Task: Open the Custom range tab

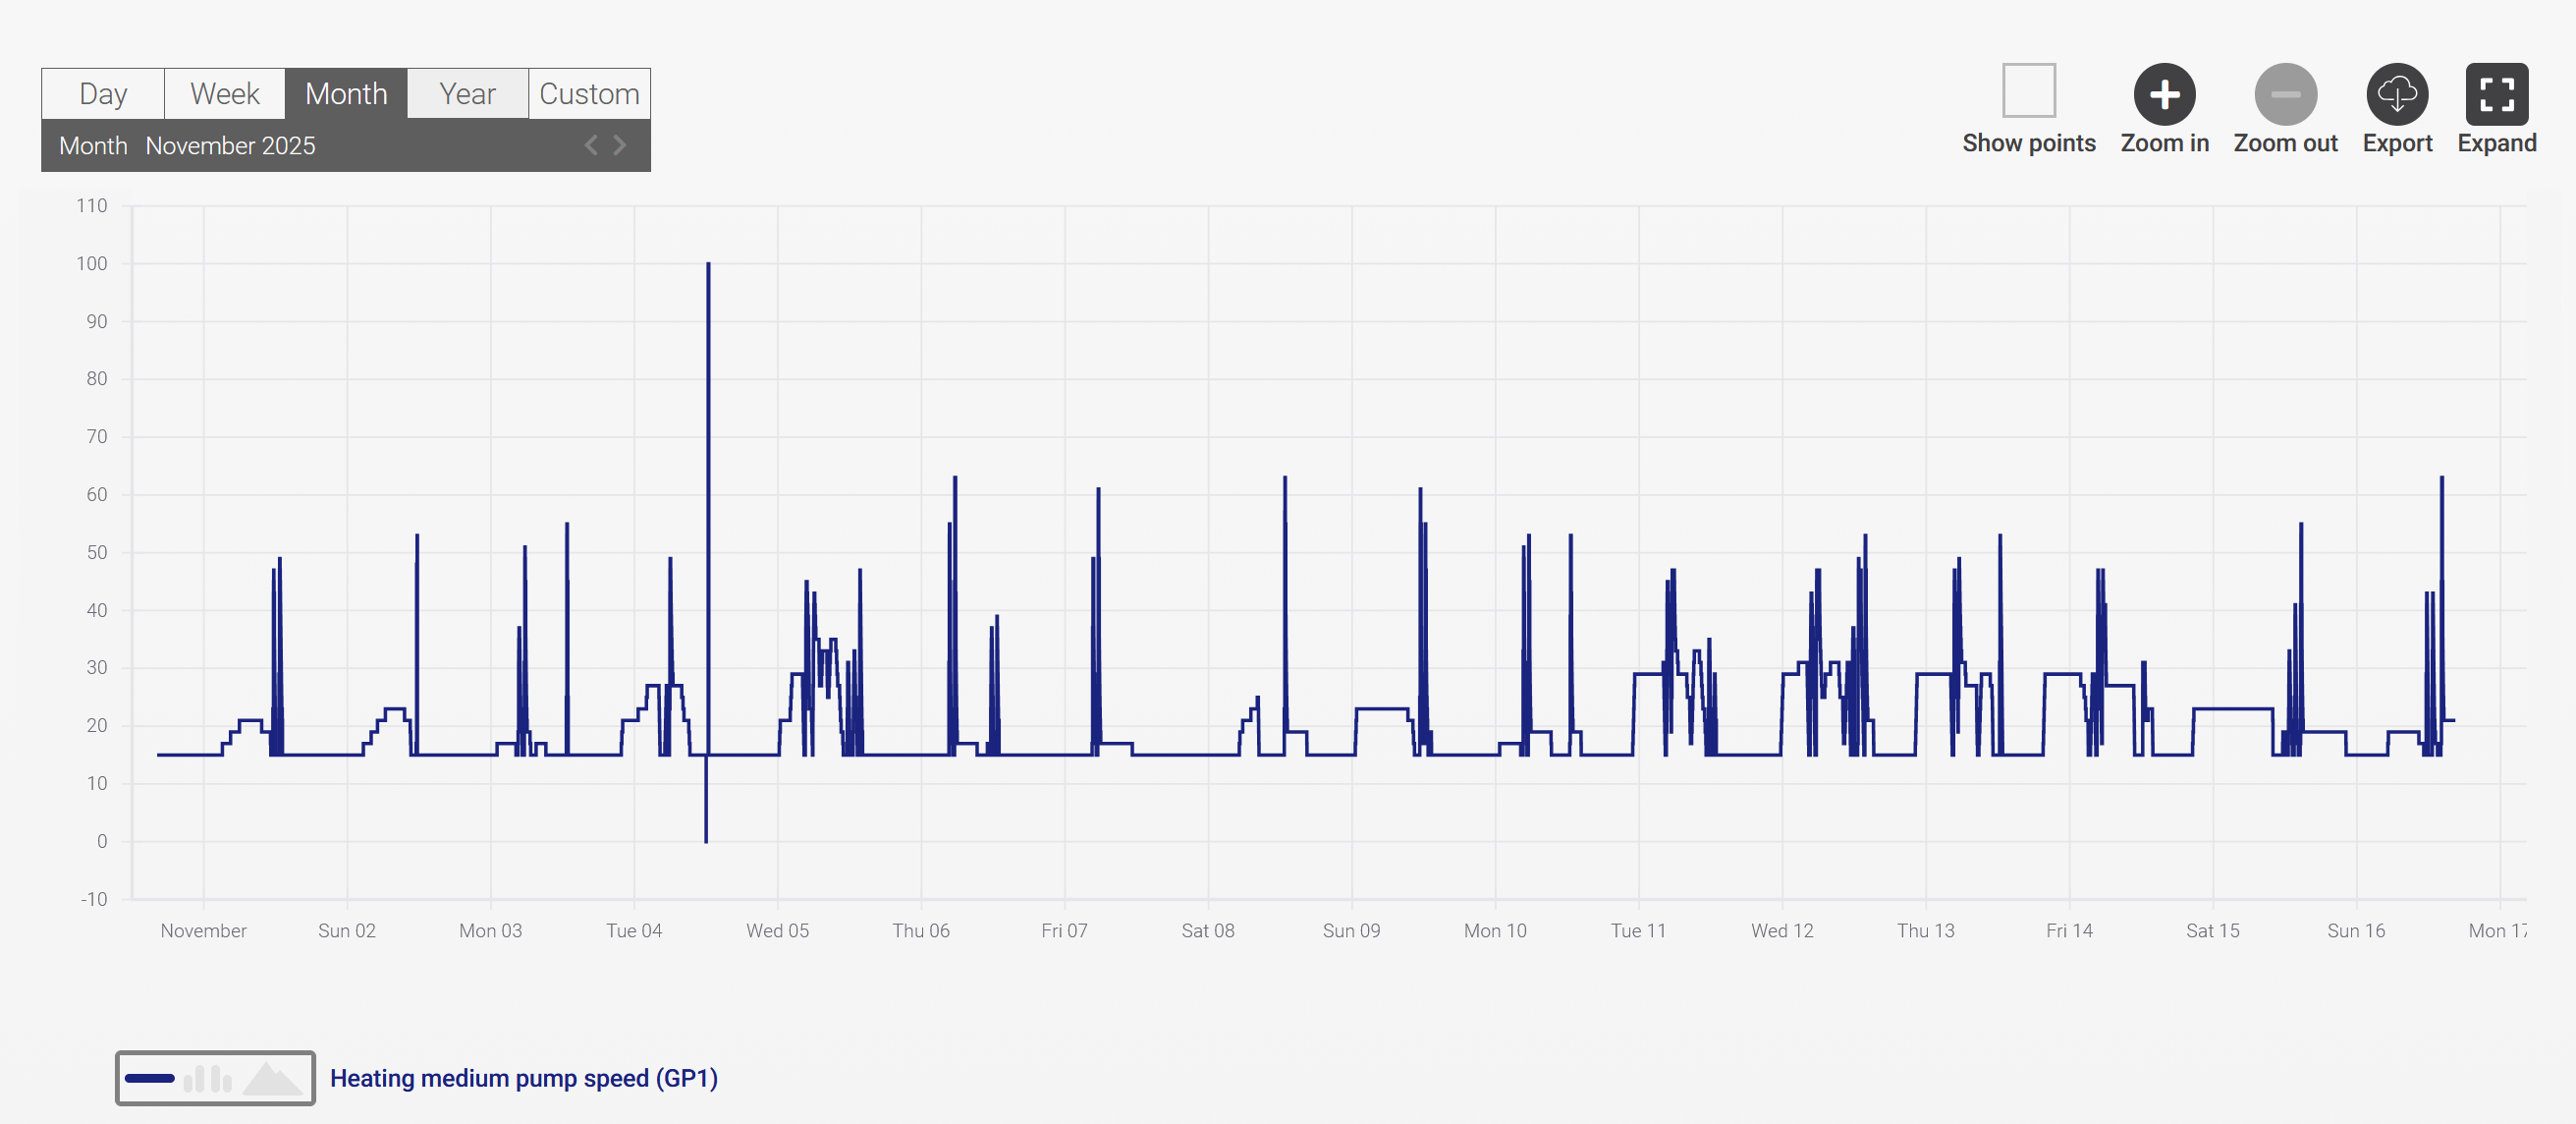Action: (589, 94)
